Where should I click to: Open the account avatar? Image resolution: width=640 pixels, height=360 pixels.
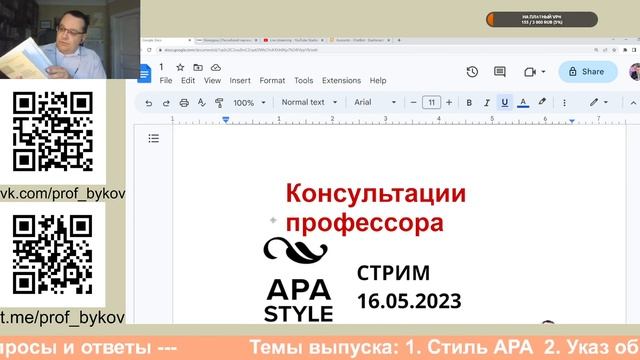[635, 72]
